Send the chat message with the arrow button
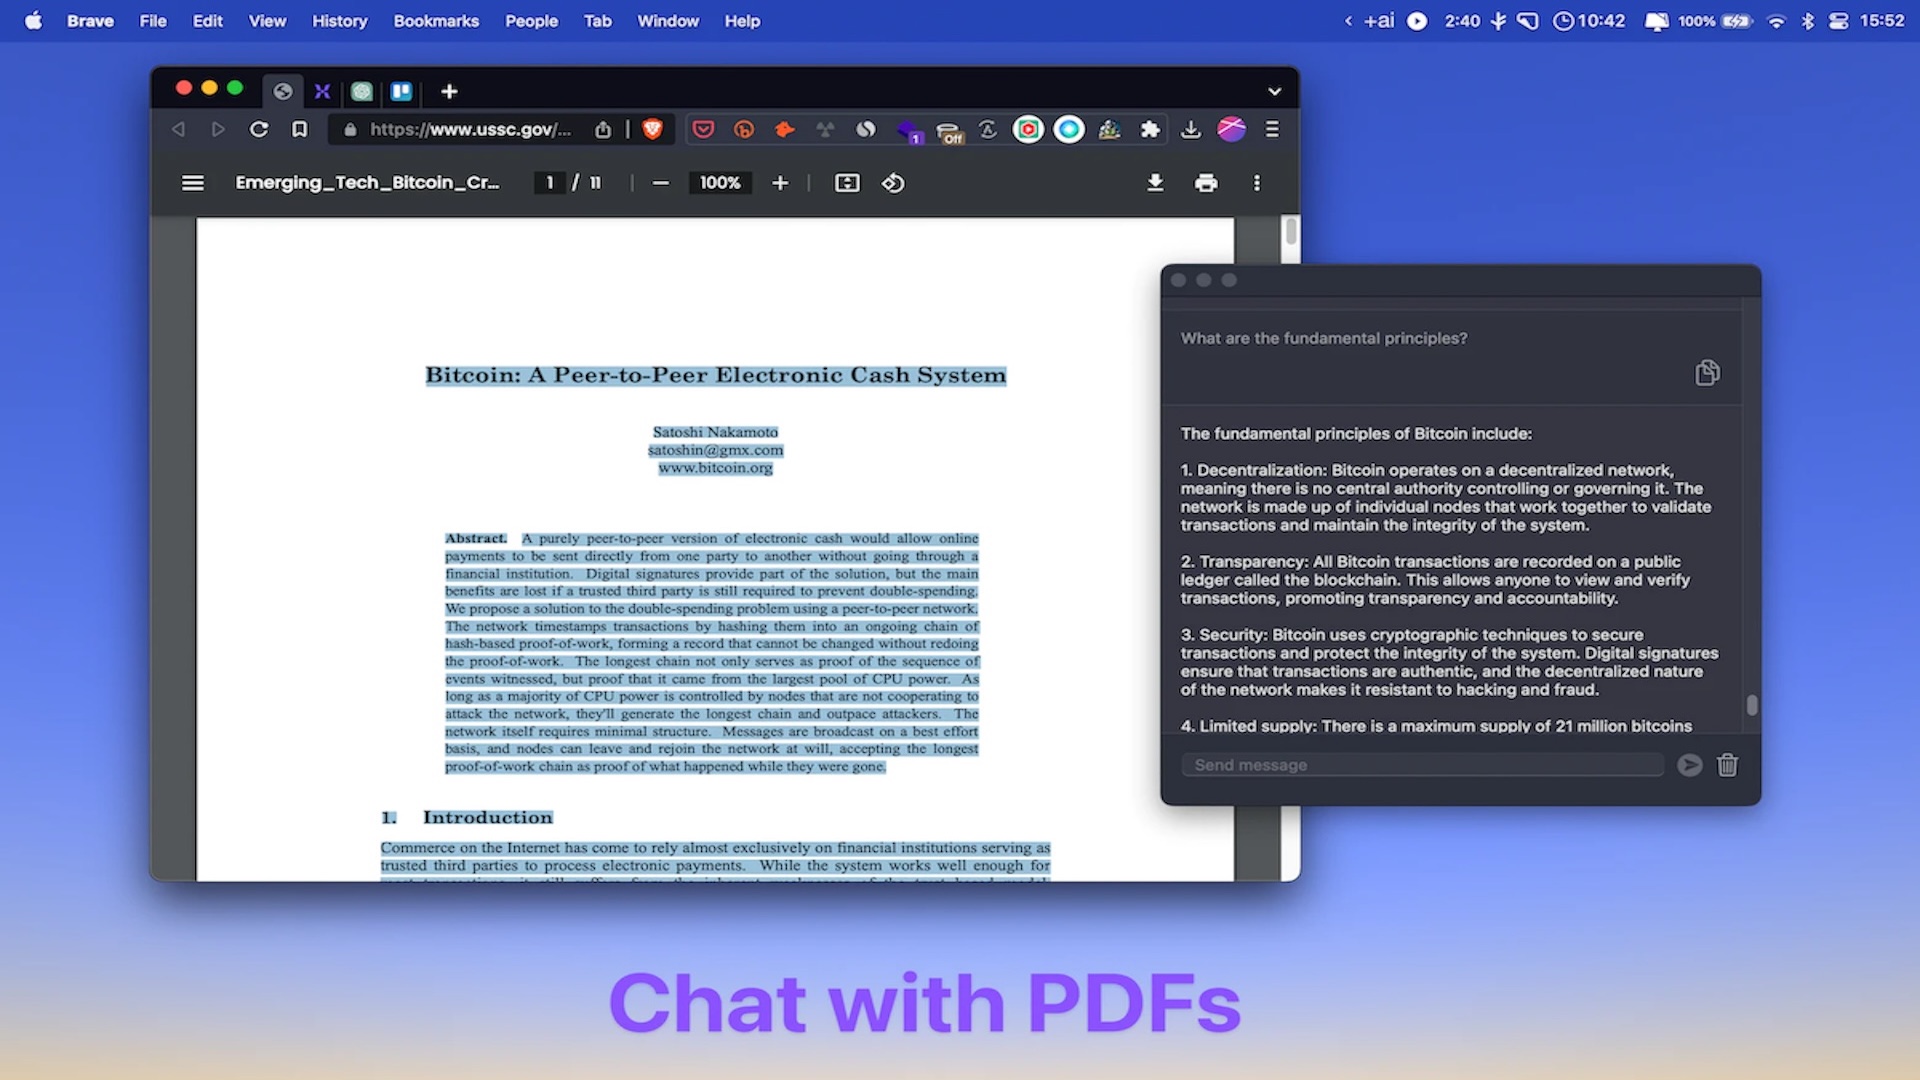The image size is (1920, 1080). (1688, 764)
